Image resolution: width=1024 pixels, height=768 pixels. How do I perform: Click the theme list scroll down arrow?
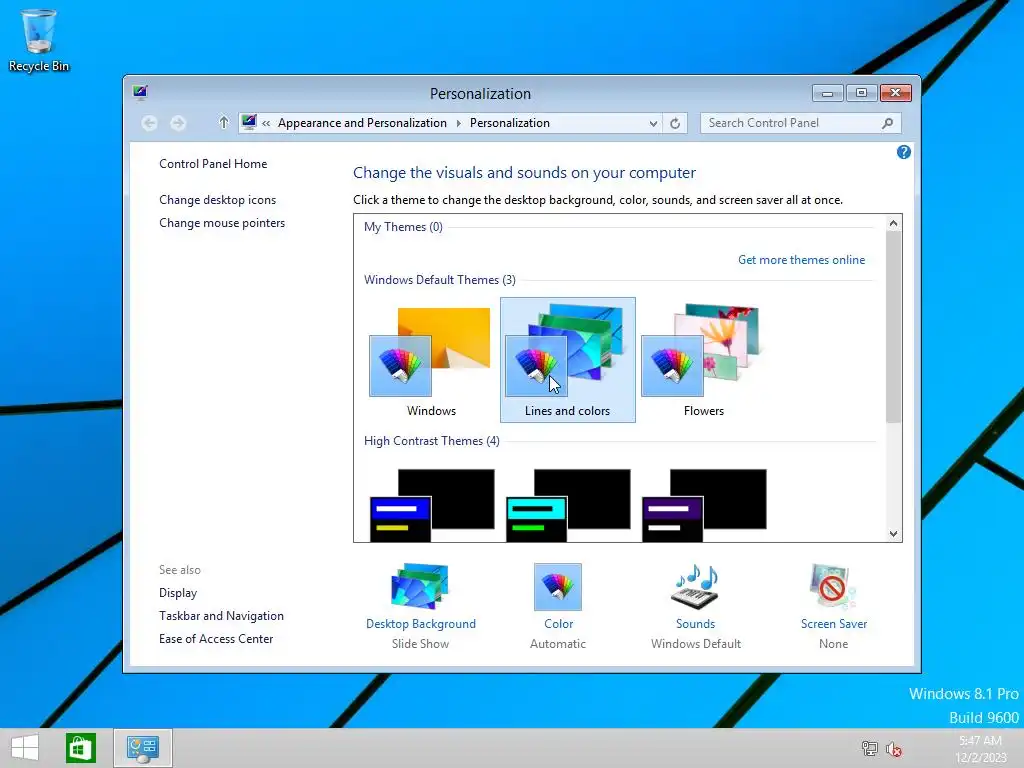(x=893, y=534)
